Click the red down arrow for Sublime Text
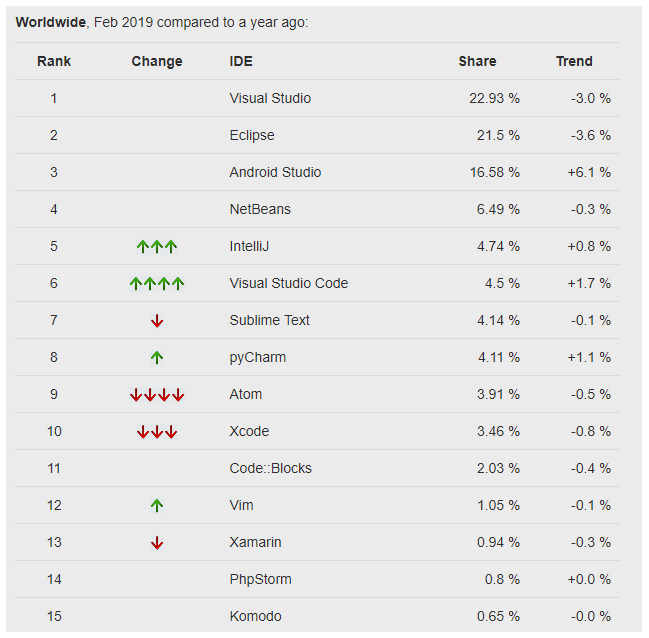649x638 pixels. [x=157, y=321]
